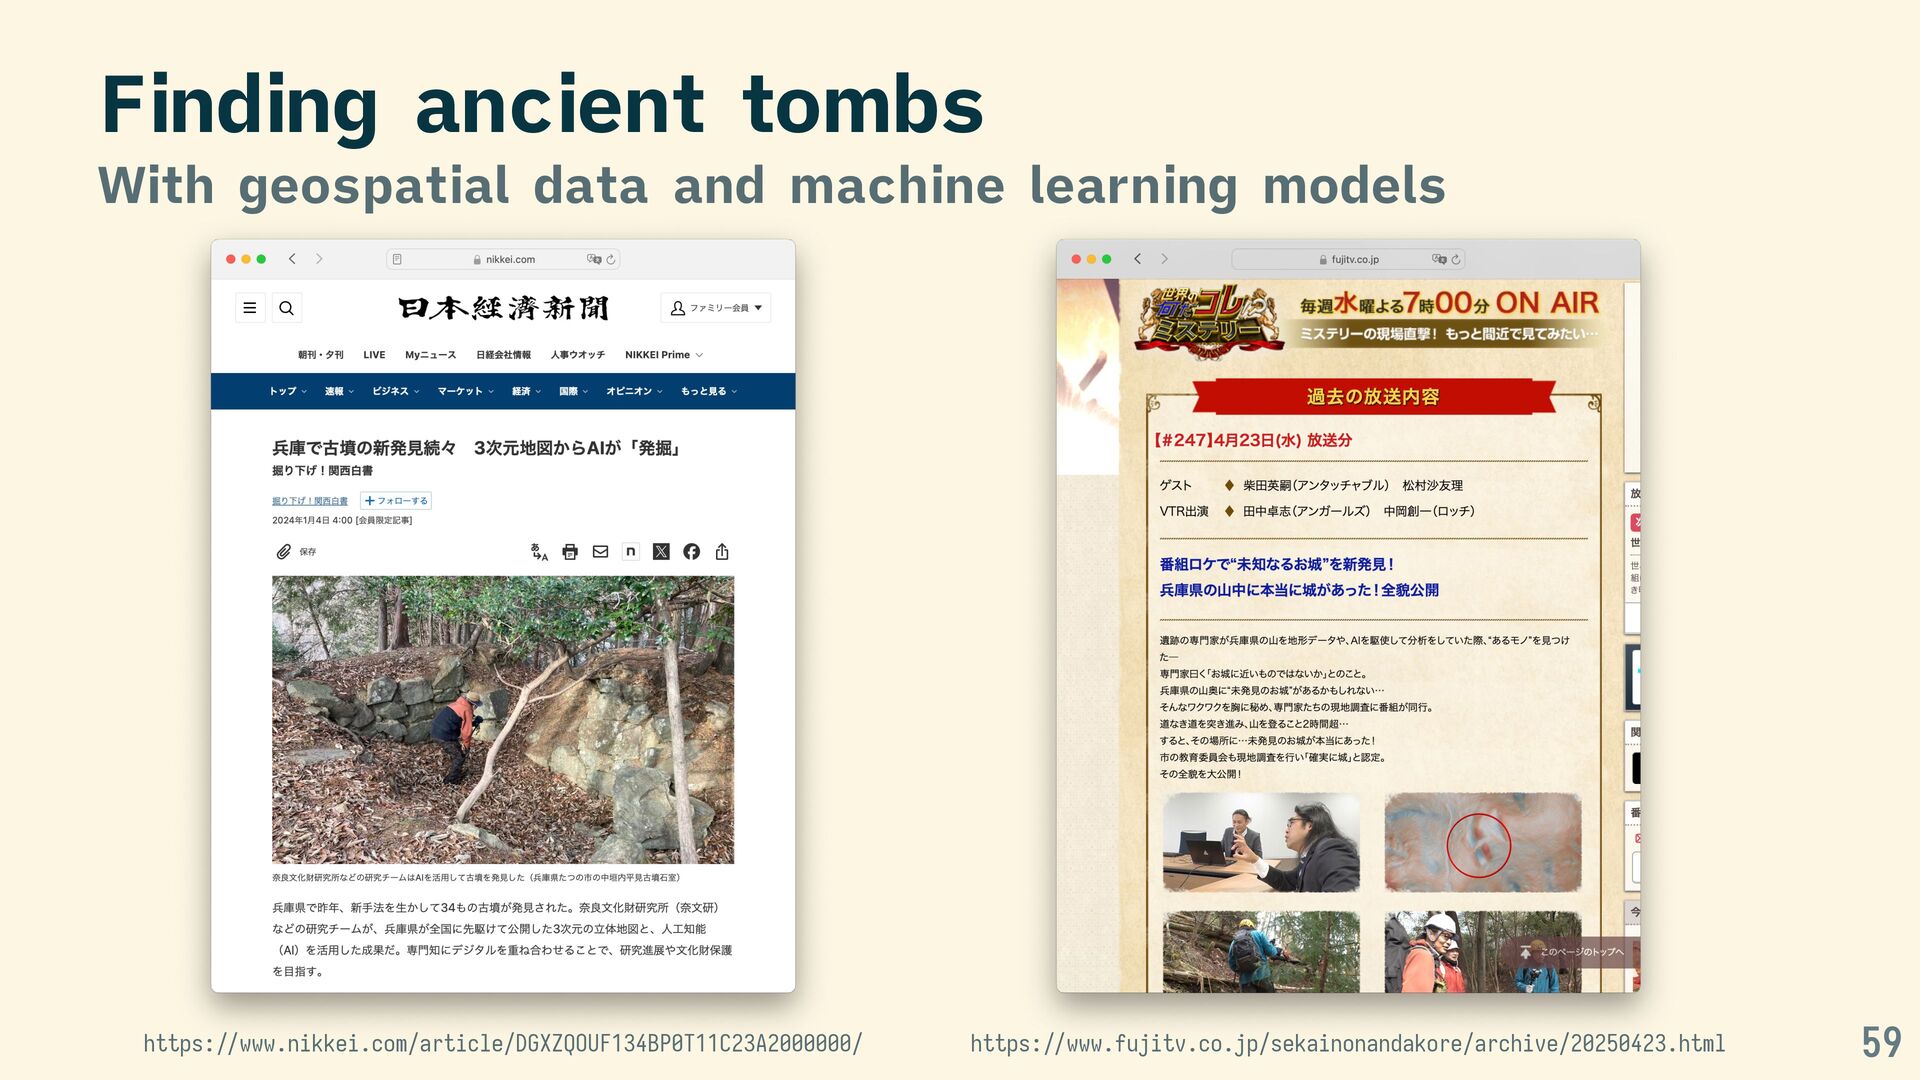Click the 掘り下げ！関西白書 topic link

(310, 501)
